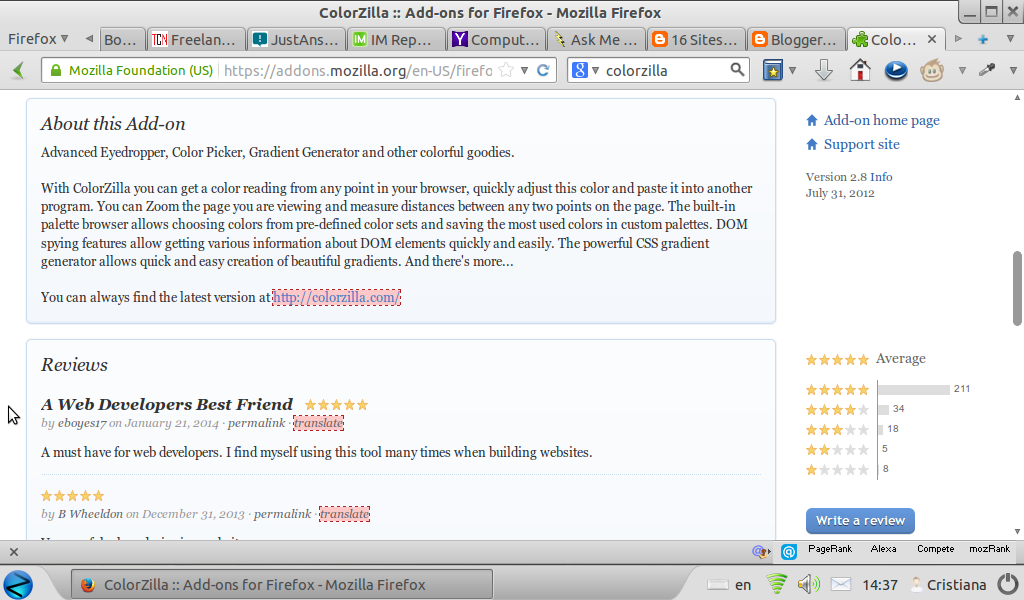The height and width of the screenshot is (600, 1024).
Task: Click the search magnifier icon in search box
Action: 737,70
